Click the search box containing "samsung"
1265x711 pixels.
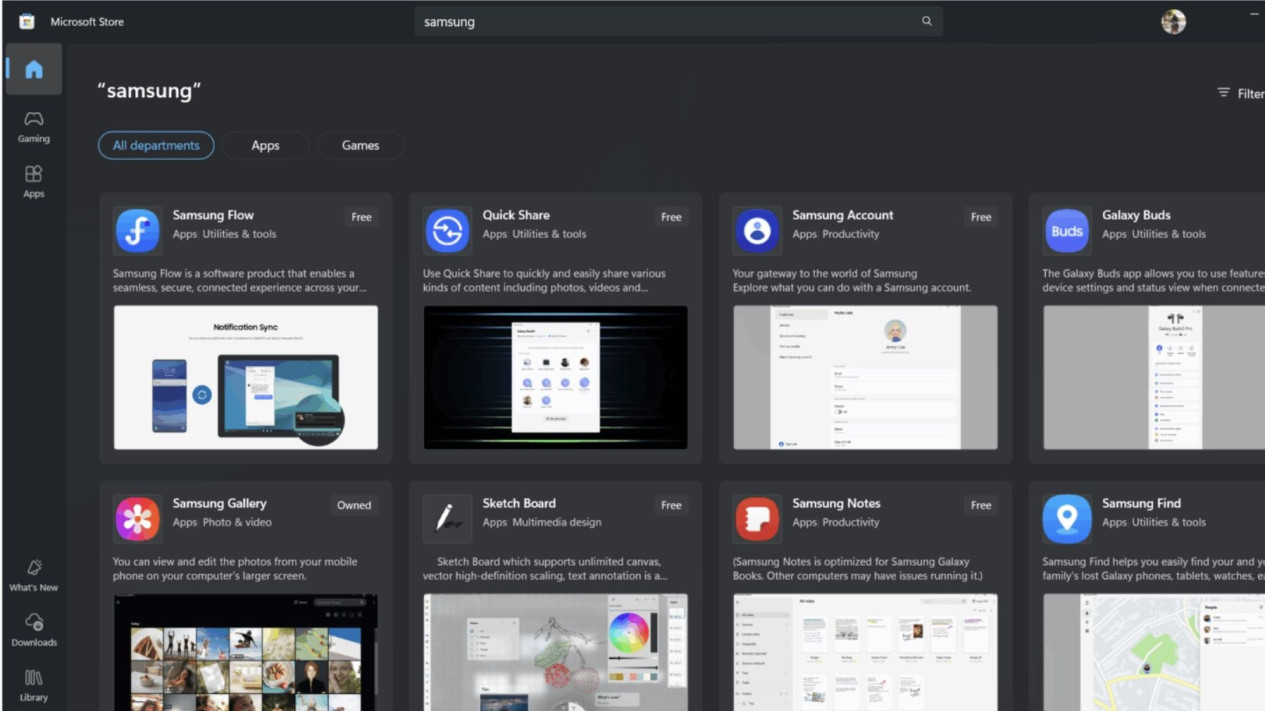678,21
